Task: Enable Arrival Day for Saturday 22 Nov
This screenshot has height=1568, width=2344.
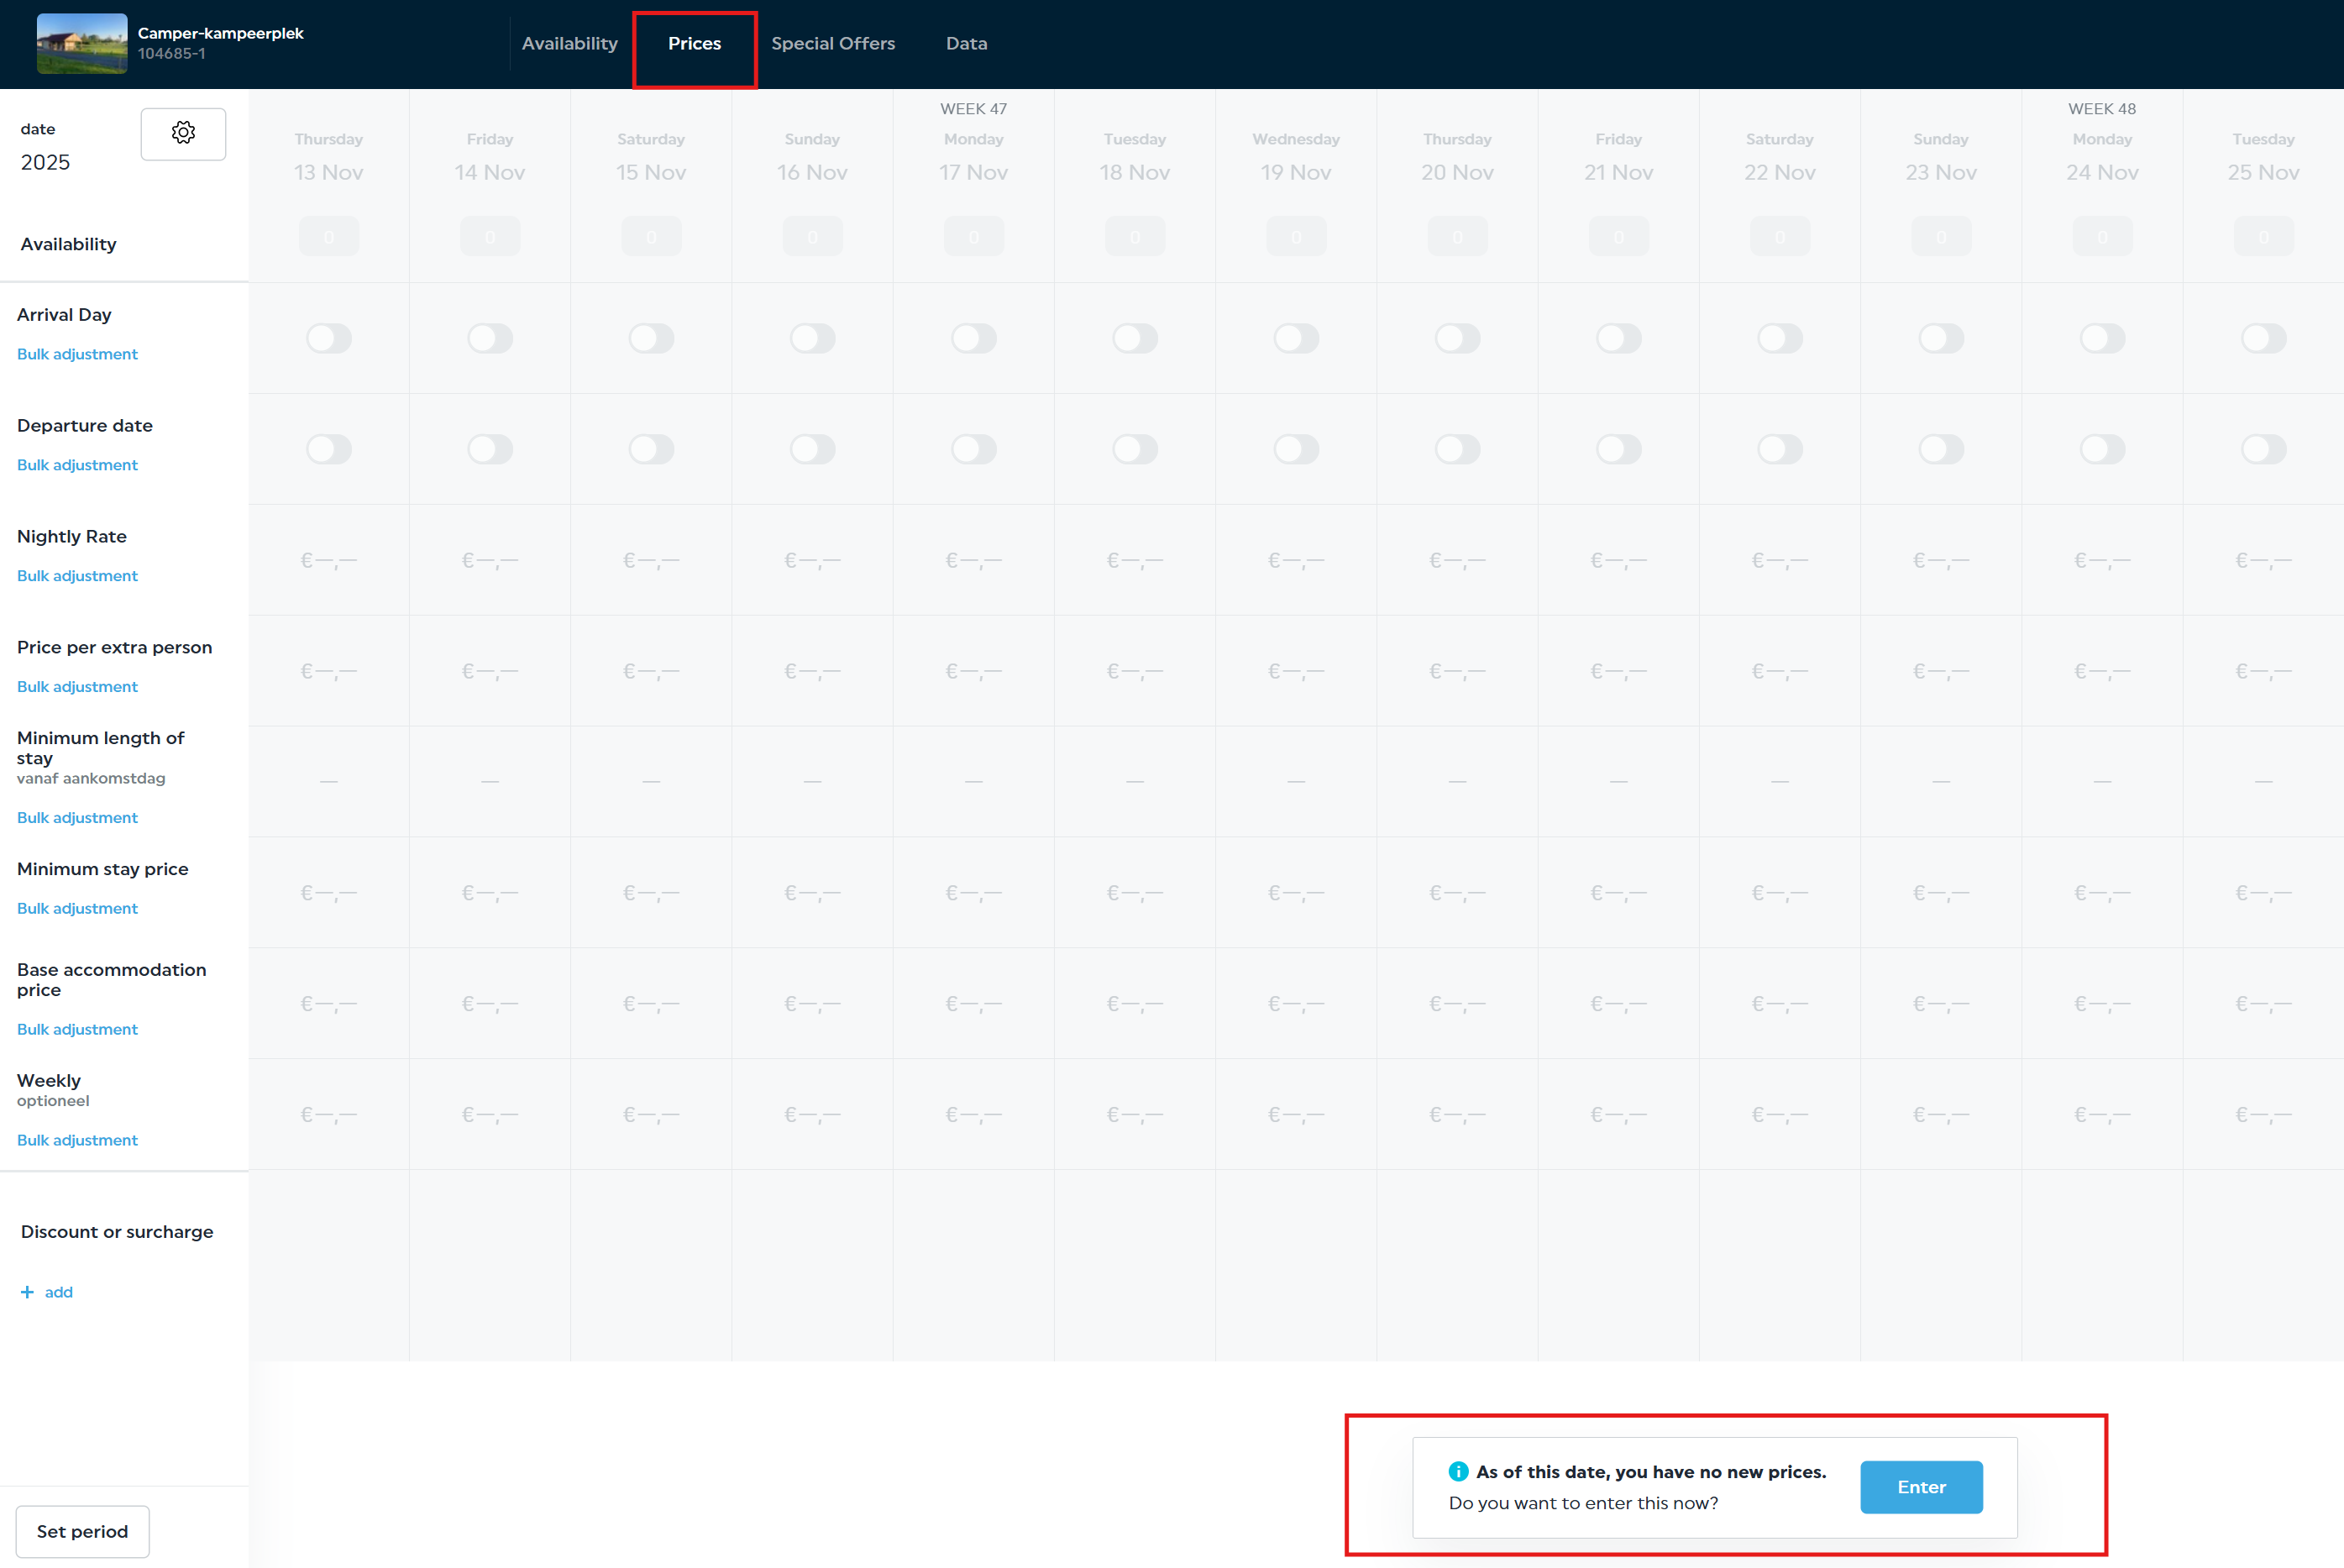Action: coord(1779,338)
